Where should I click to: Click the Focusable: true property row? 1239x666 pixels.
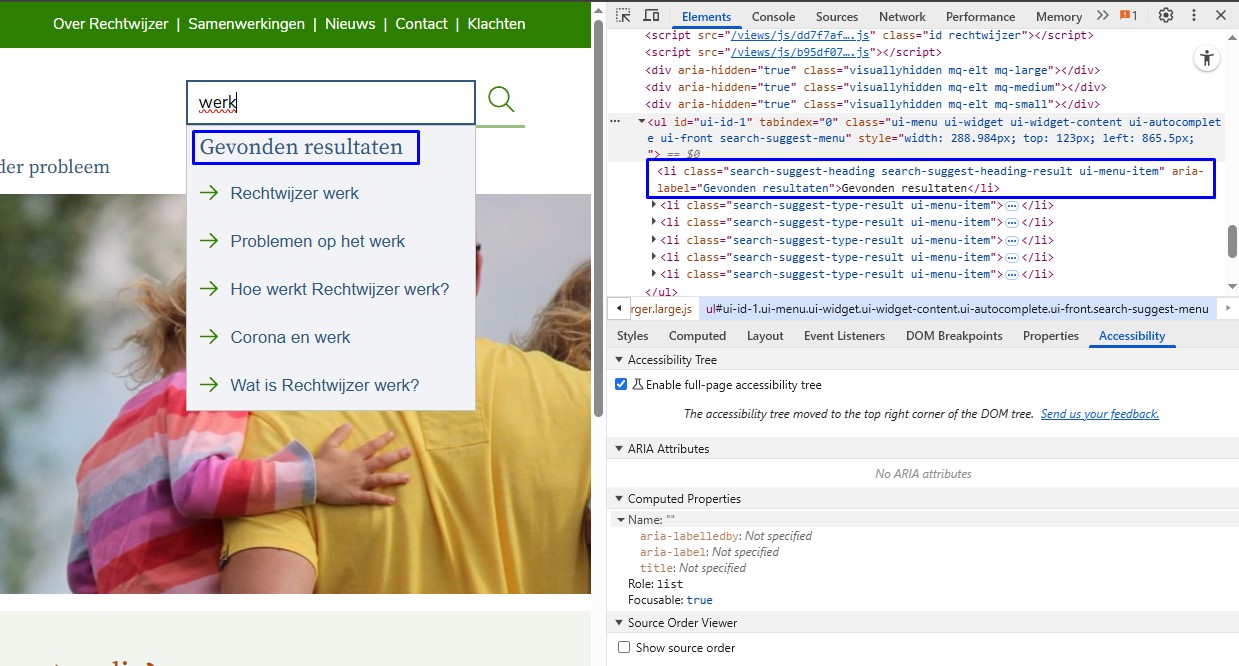pyautogui.click(x=670, y=600)
